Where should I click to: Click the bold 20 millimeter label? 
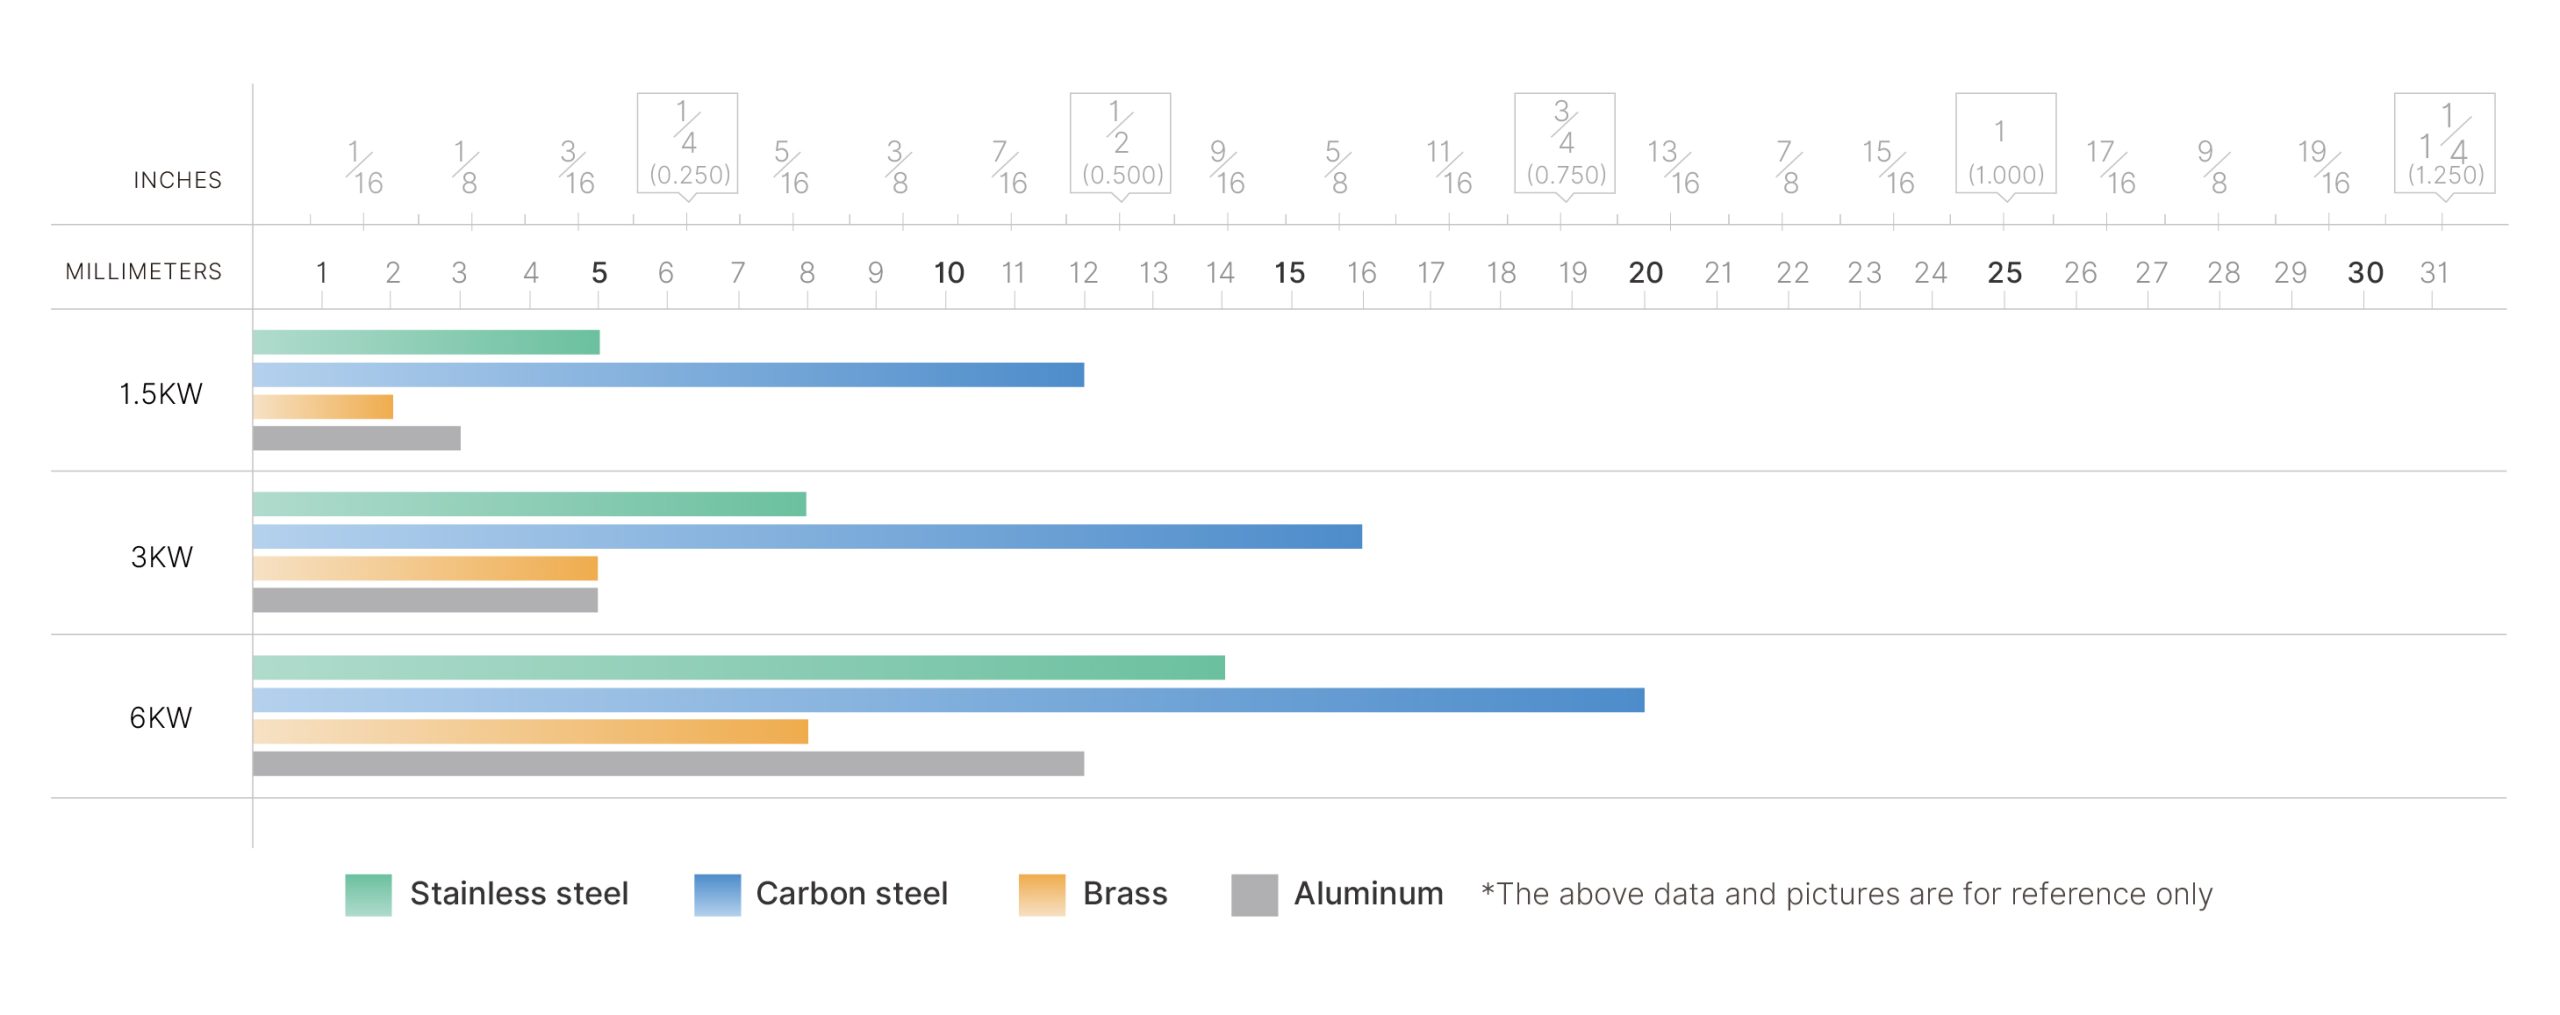(x=1646, y=273)
